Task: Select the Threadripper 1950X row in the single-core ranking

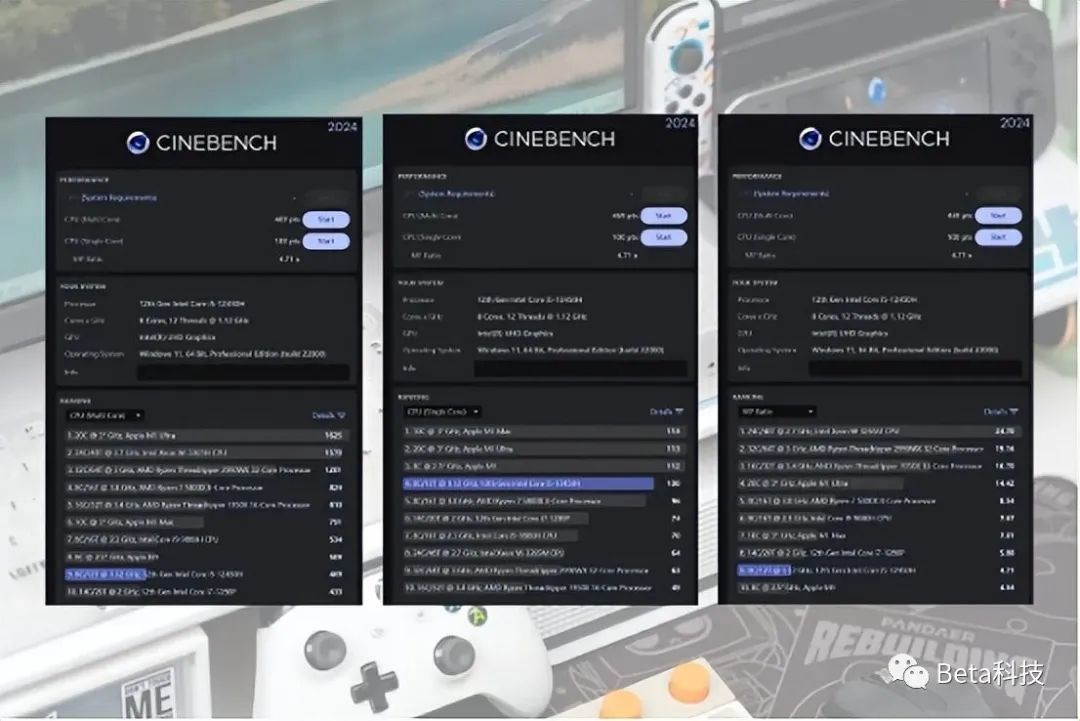Action: tap(543, 588)
